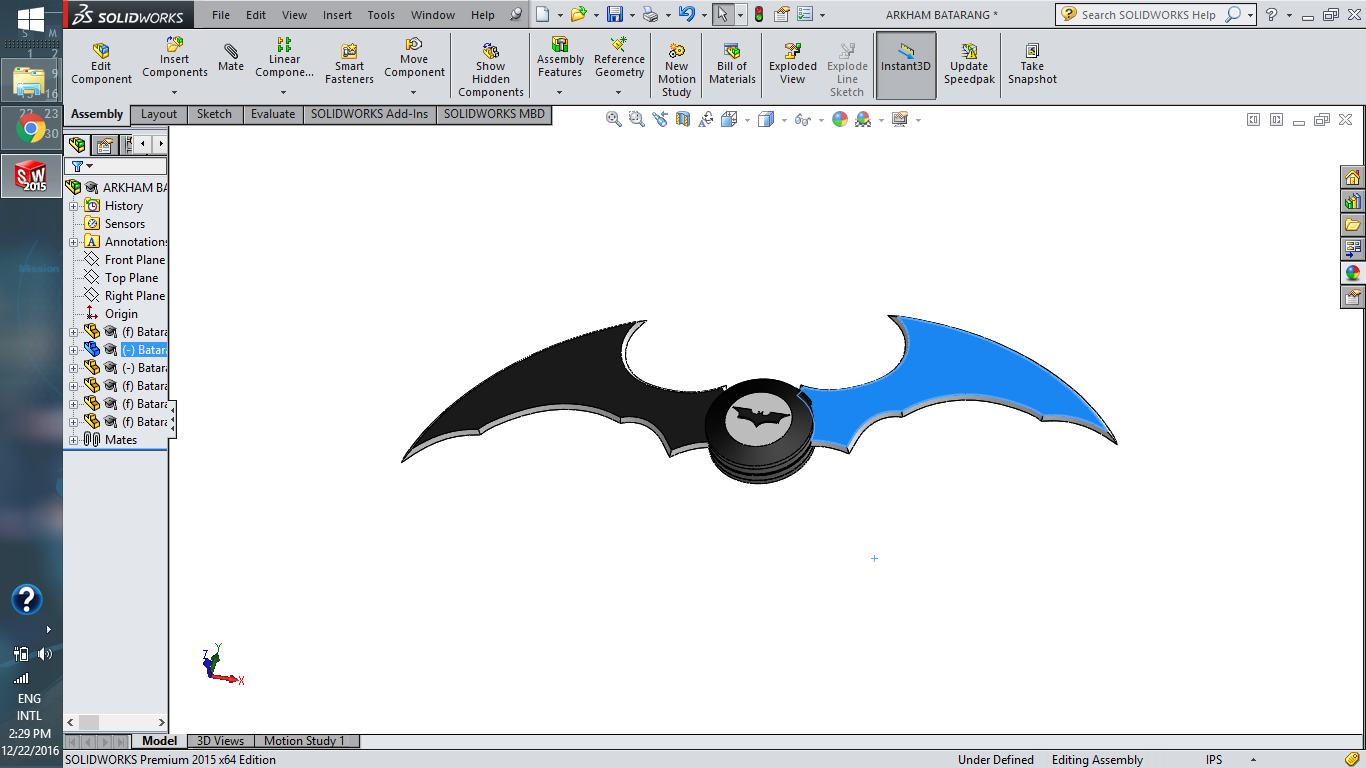Open the View Palette task pane tab
The width and height of the screenshot is (1366, 768).
coord(1353,248)
